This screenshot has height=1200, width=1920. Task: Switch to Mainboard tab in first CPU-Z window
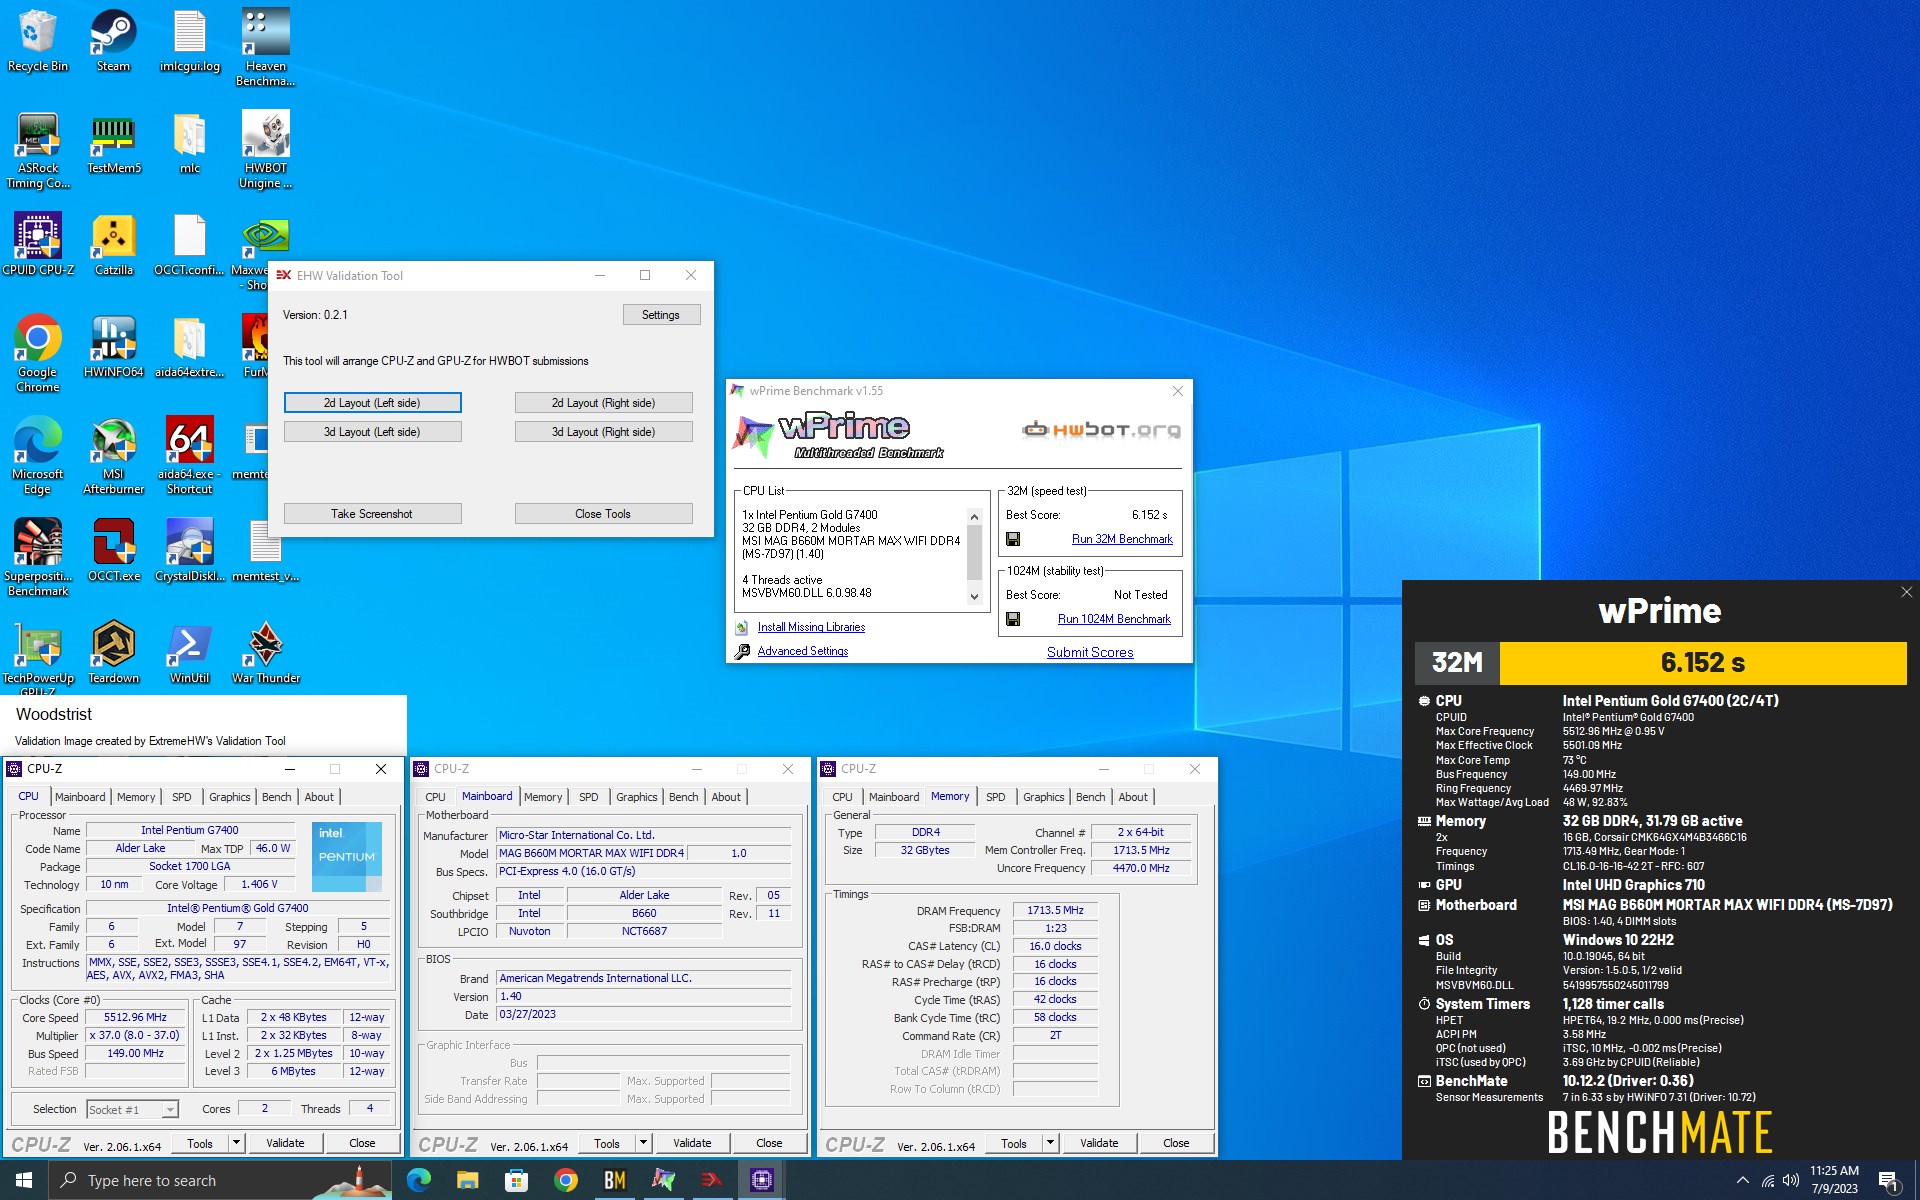click(80, 797)
